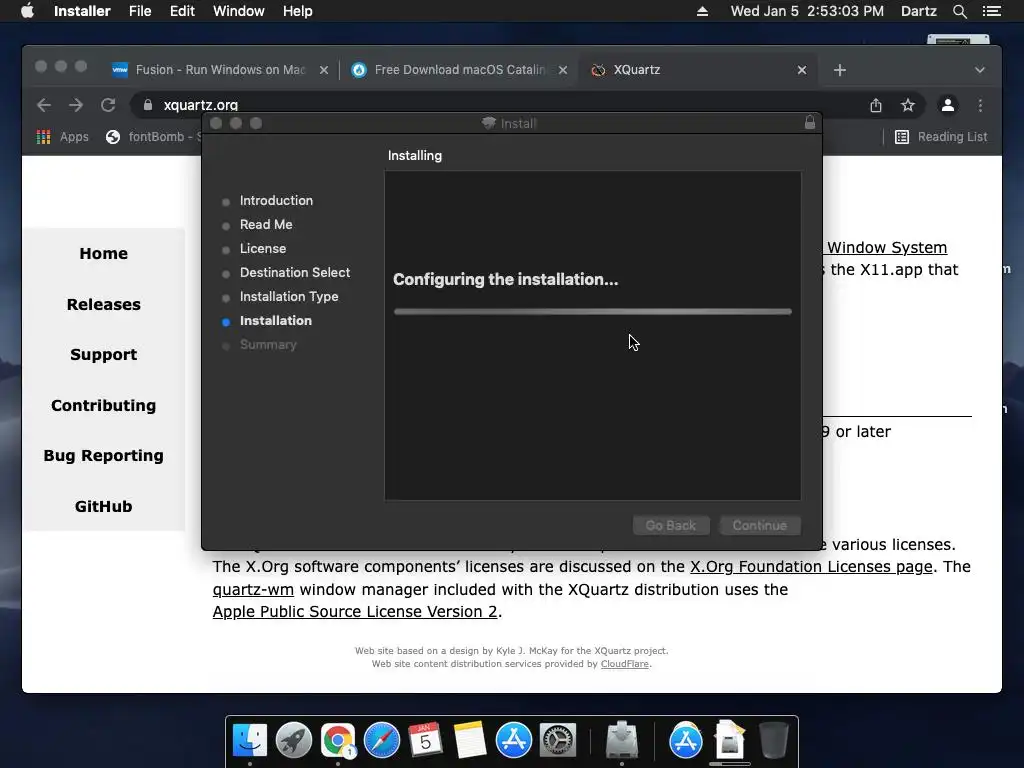Go back in Chrome browser
The height and width of the screenshot is (768, 1024).
(x=44, y=105)
